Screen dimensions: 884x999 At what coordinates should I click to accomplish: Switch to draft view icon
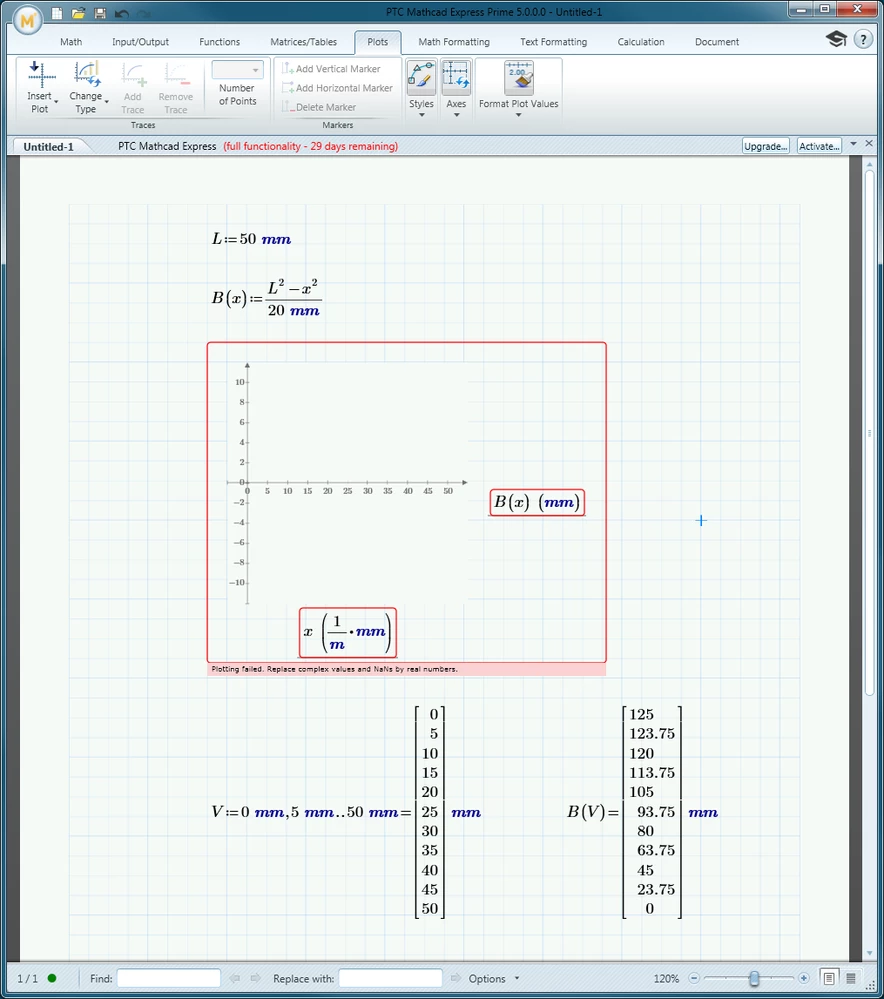(x=851, y=978)
